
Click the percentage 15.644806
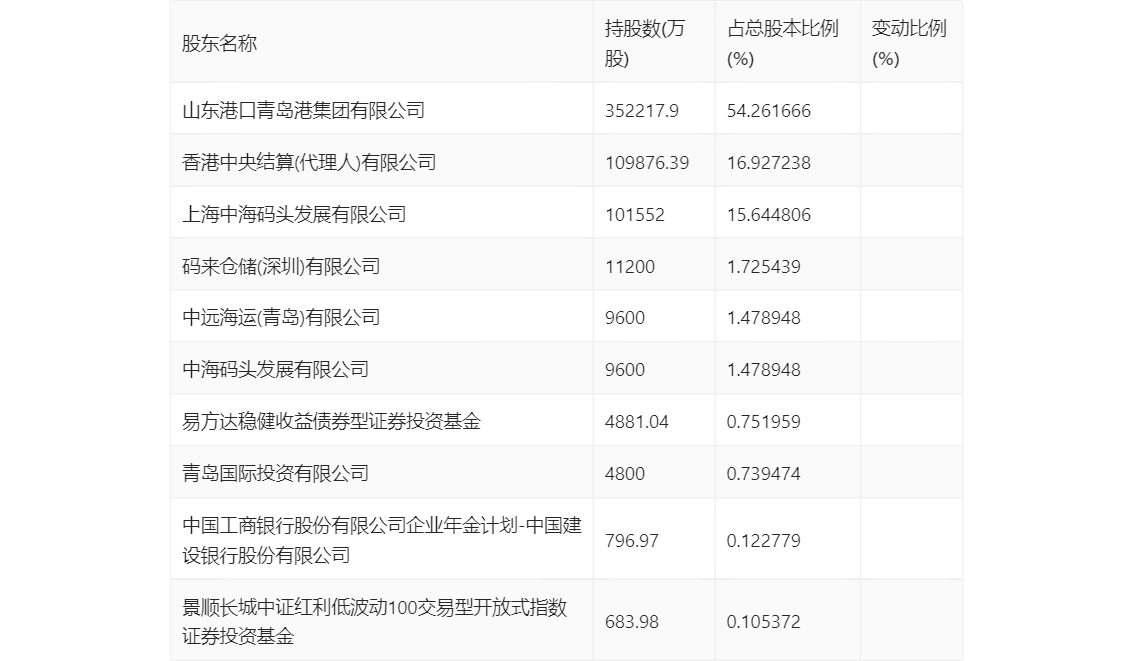[769, 215]
